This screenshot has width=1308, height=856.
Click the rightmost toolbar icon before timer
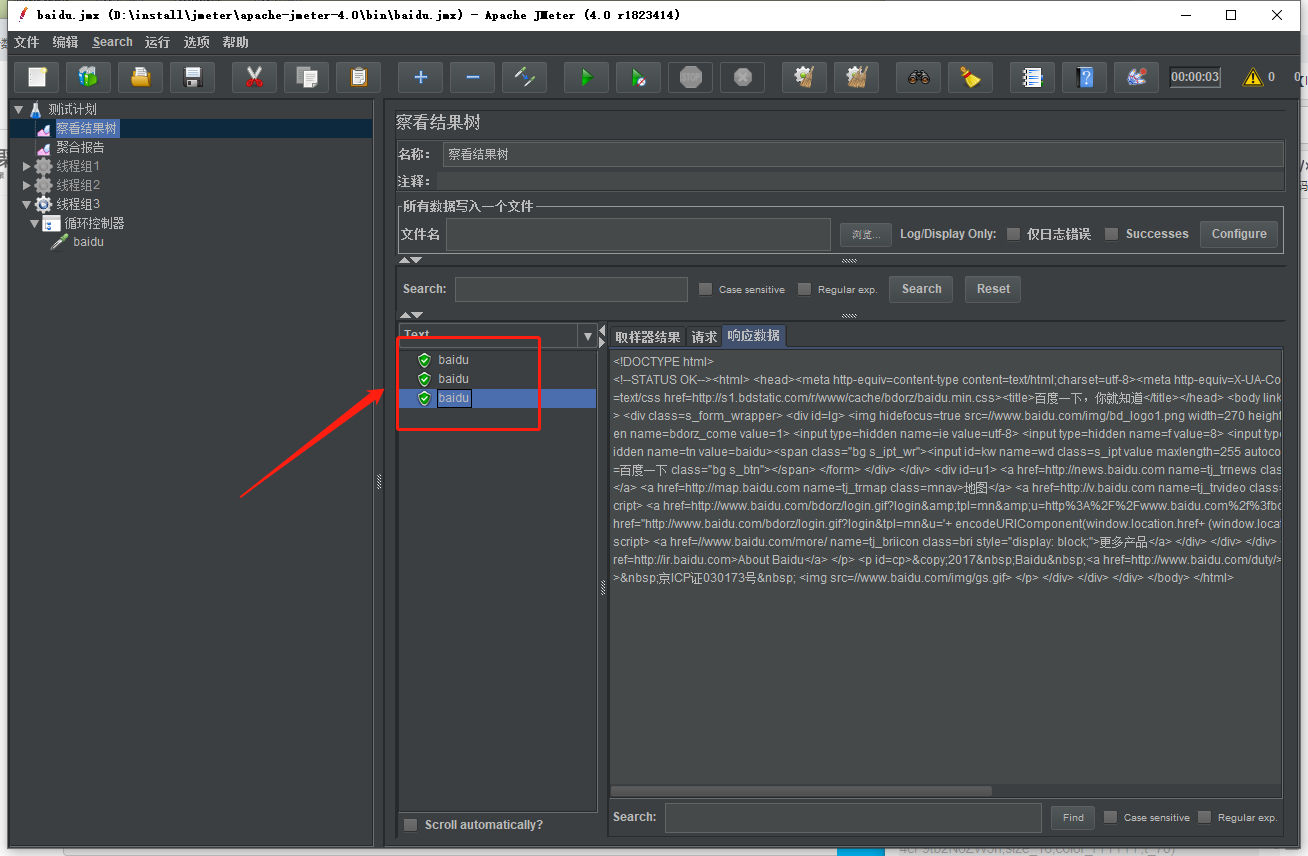[x=1136, y=77]
